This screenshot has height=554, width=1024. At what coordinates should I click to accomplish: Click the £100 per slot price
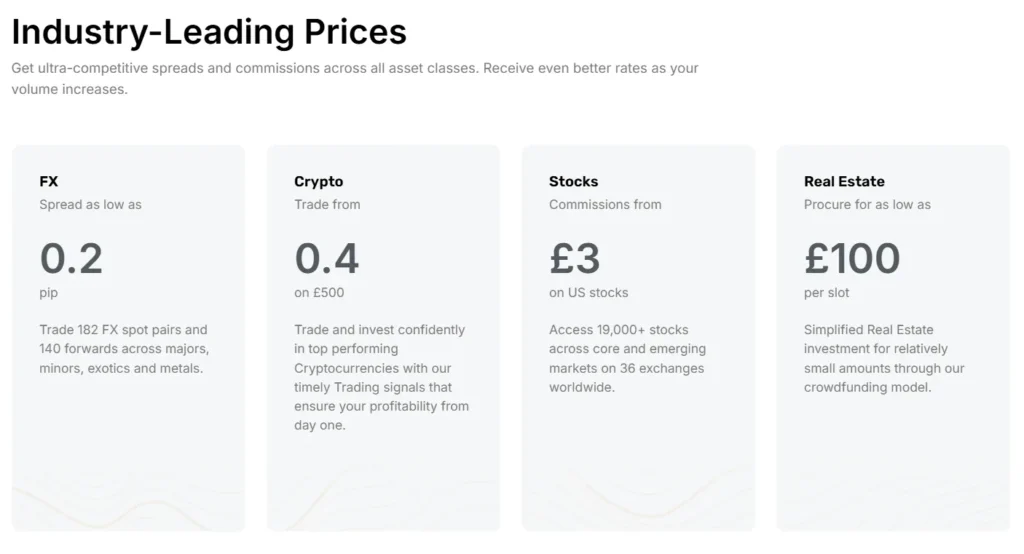click(852, 258)
